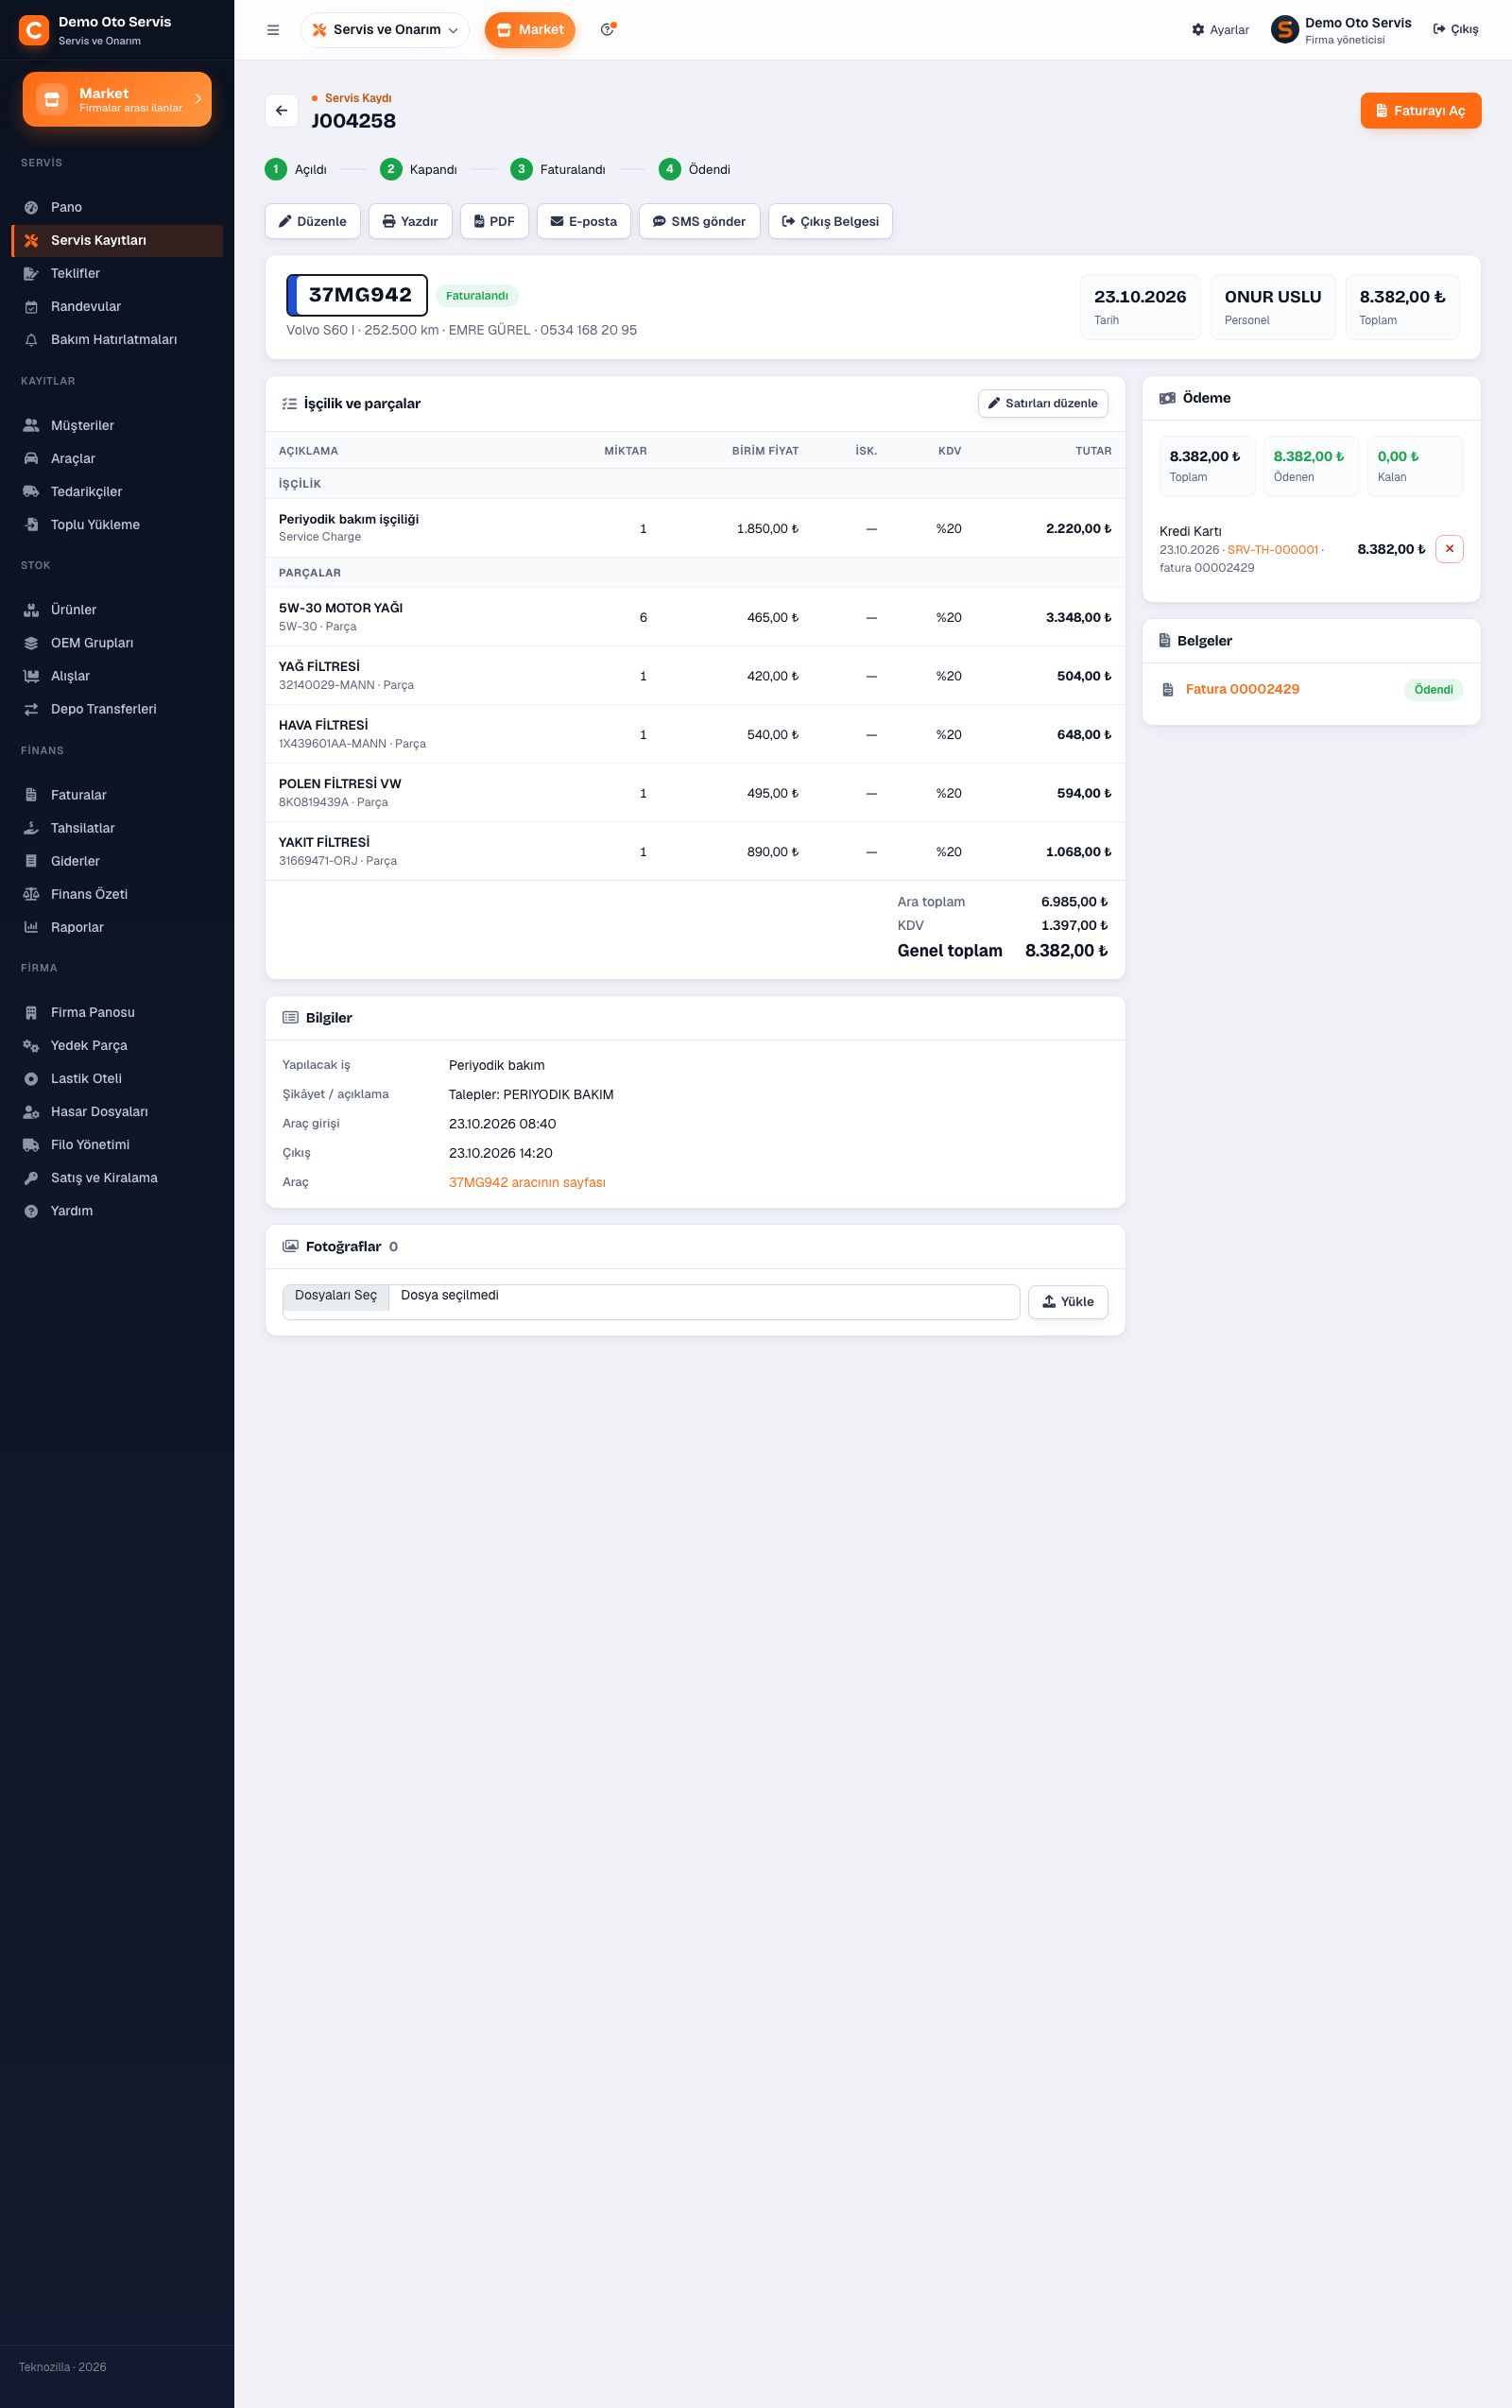1512x2408 pixels.
Task: Open Teklifler in the sidebar
Action: 117,273
